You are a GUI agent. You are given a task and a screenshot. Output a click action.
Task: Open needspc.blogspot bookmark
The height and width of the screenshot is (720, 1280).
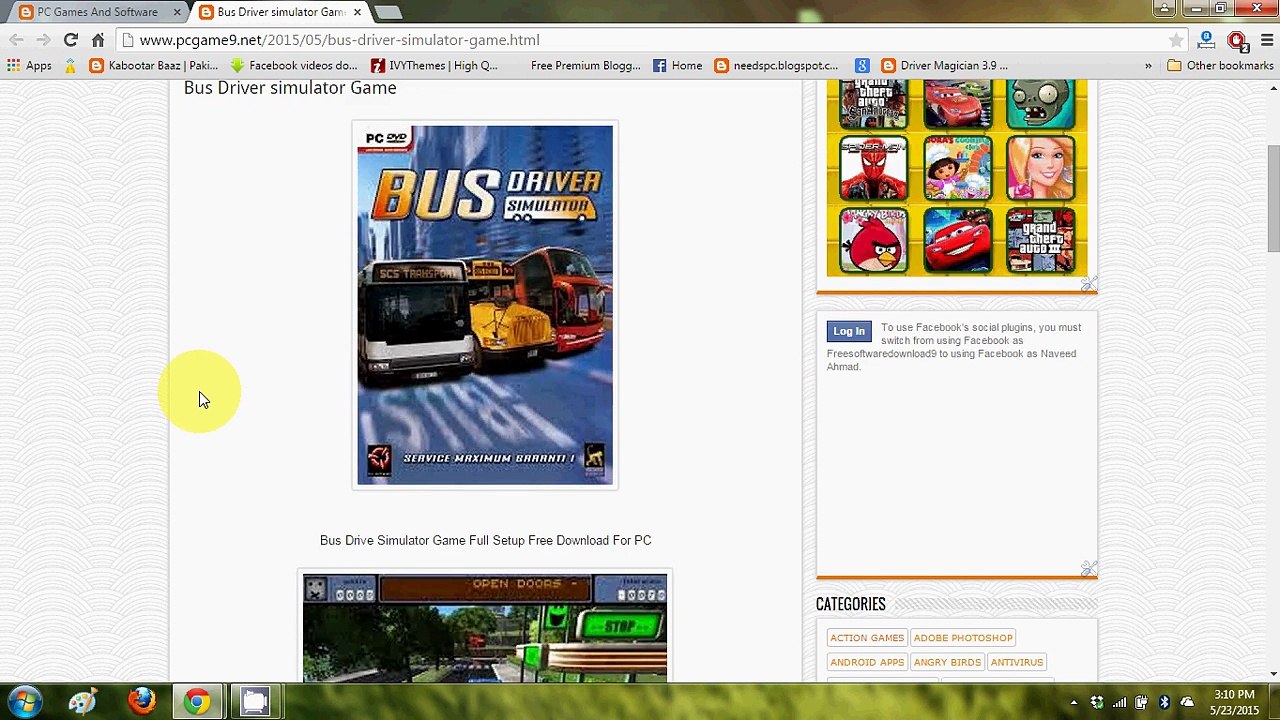777,66
